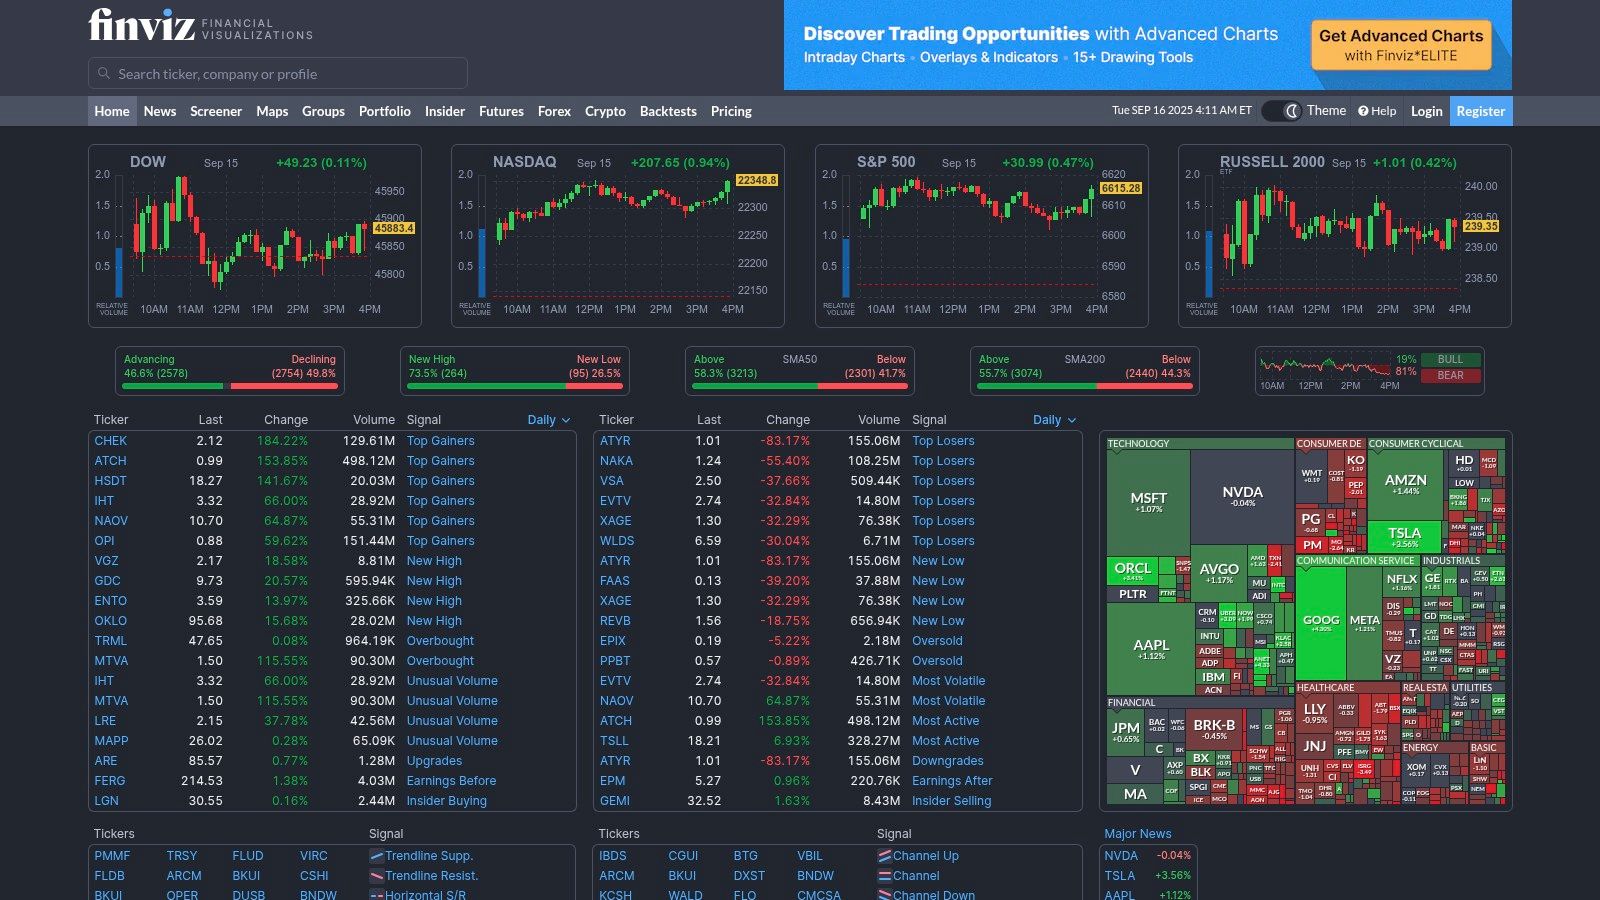The width and height of the screenshot is (1600, 900).
Task: Click the BULL sentiment label
Action: coord(1450,360)
